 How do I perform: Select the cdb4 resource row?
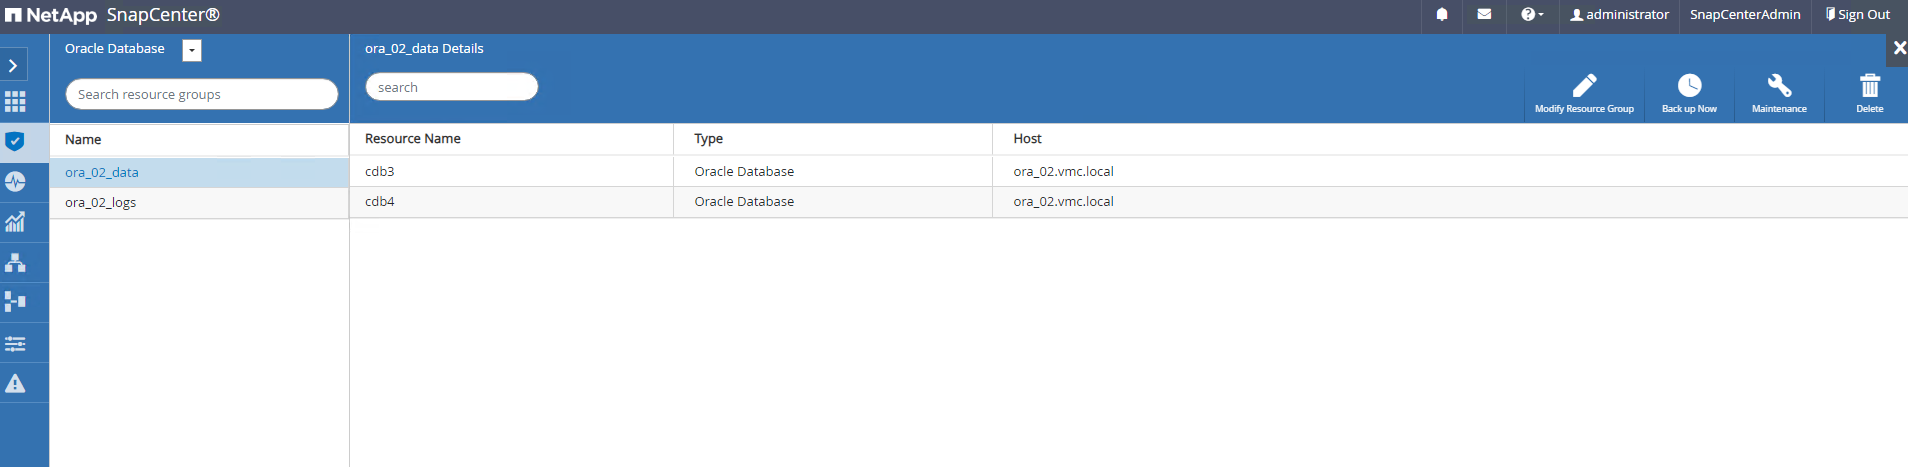click(x=1128, y=201)
